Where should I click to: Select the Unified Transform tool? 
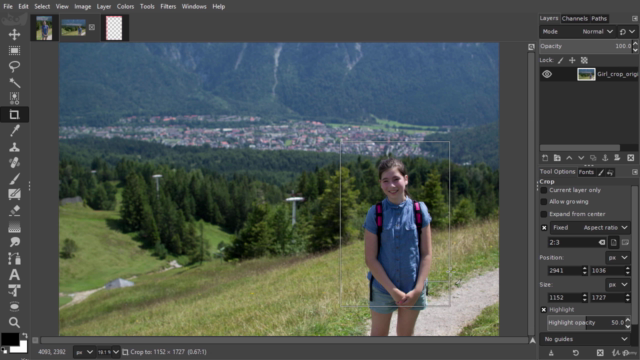click(x=14, y=291)
